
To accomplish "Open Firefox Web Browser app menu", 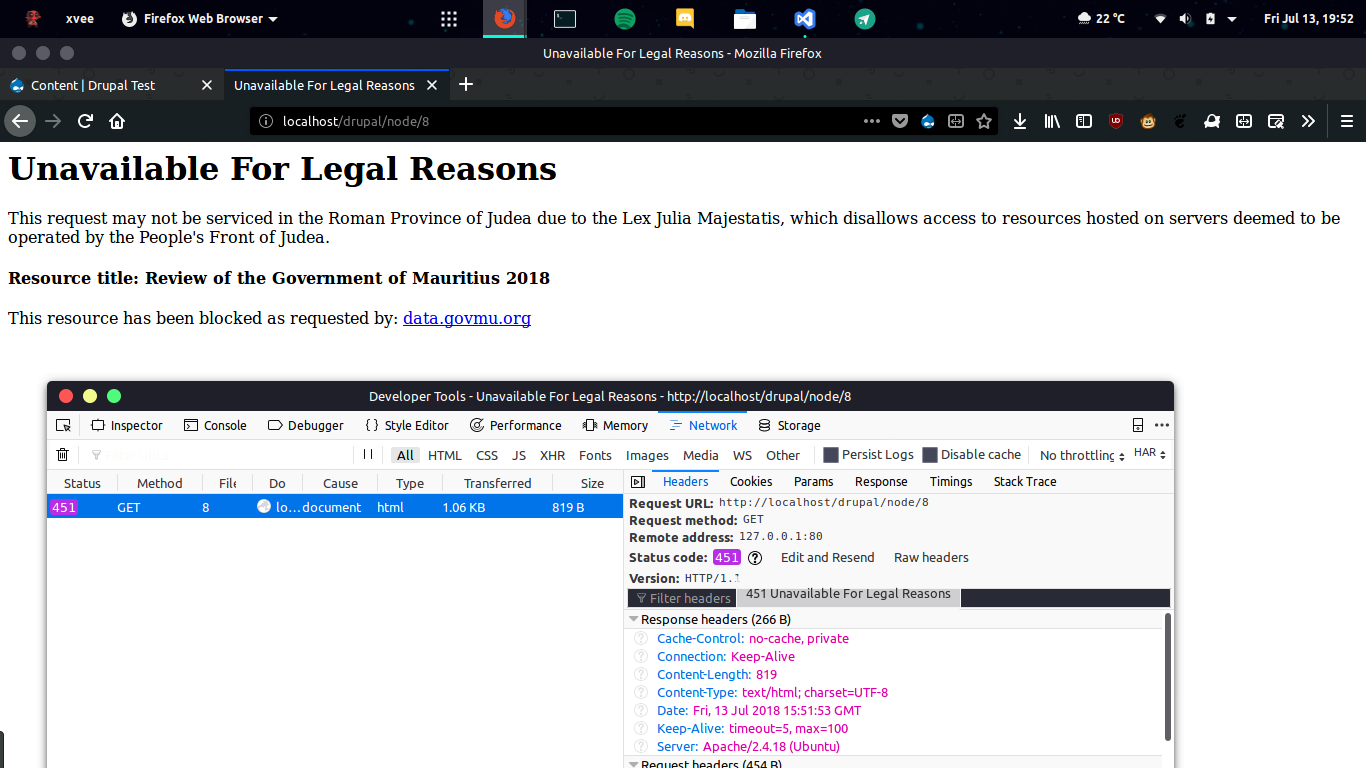I will click(x=200, y=19).
